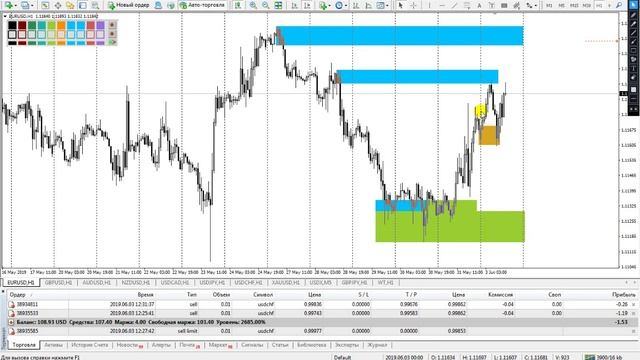Viewport: 640px width, 360px height.
Task: Select the trendline drawing tool
Action: click(454, 5)
